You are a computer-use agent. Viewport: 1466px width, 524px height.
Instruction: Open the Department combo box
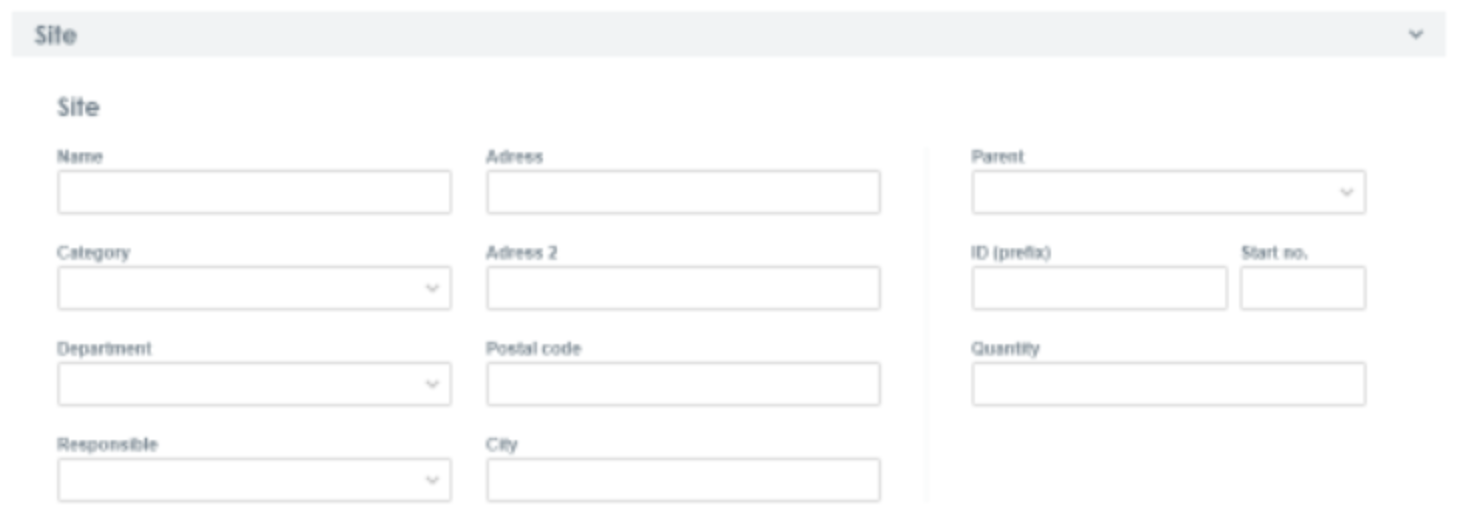[x=254, y=384]
